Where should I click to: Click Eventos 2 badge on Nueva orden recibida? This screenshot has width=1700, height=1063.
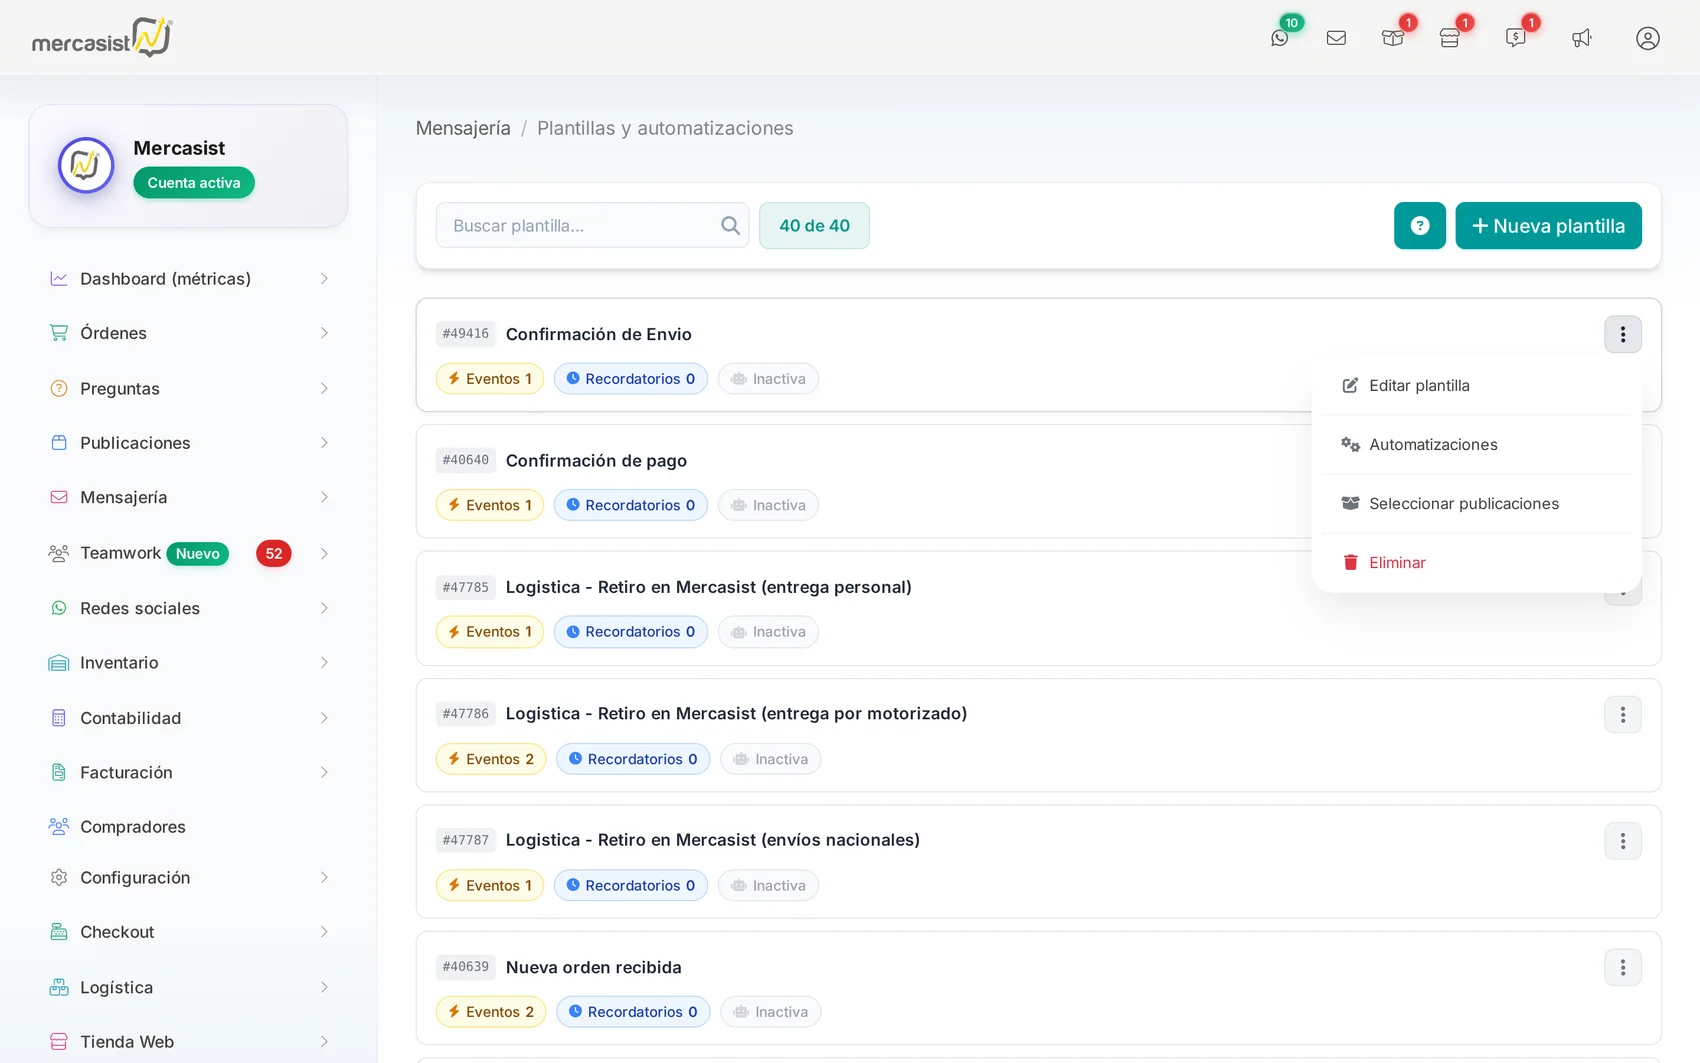click(491, 1012)
